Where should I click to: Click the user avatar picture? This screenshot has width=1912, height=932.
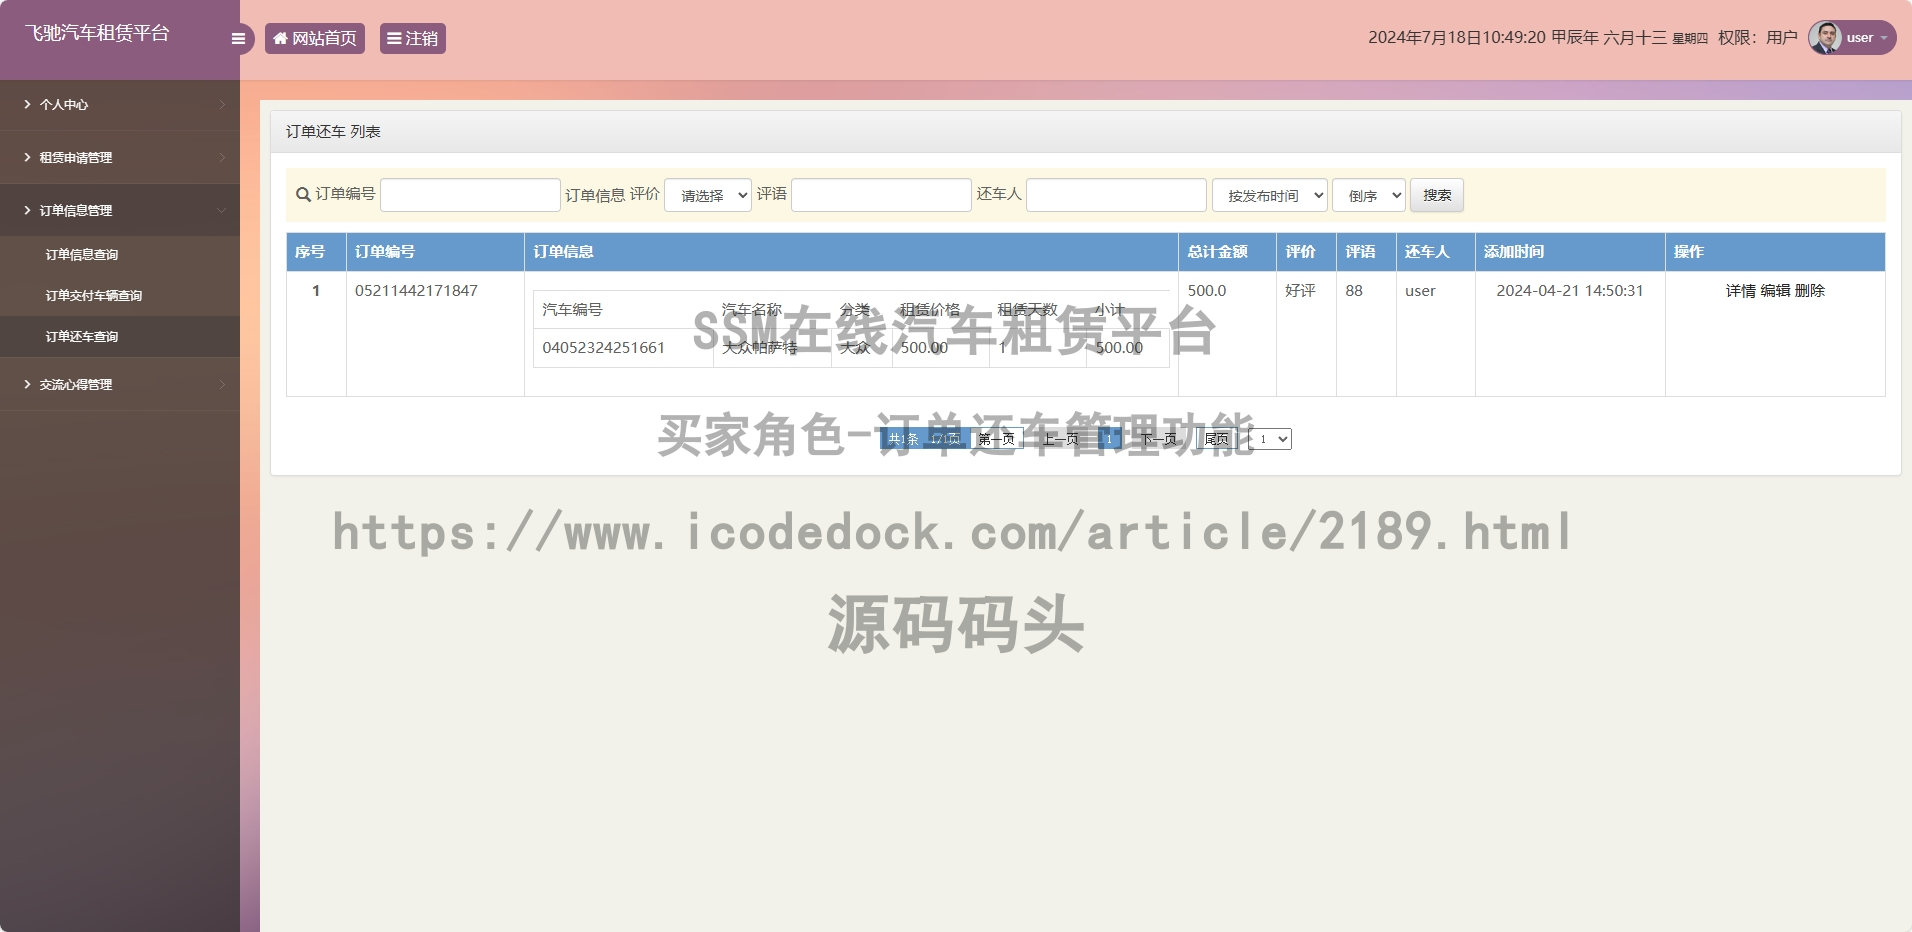[x=1825, y=38]
